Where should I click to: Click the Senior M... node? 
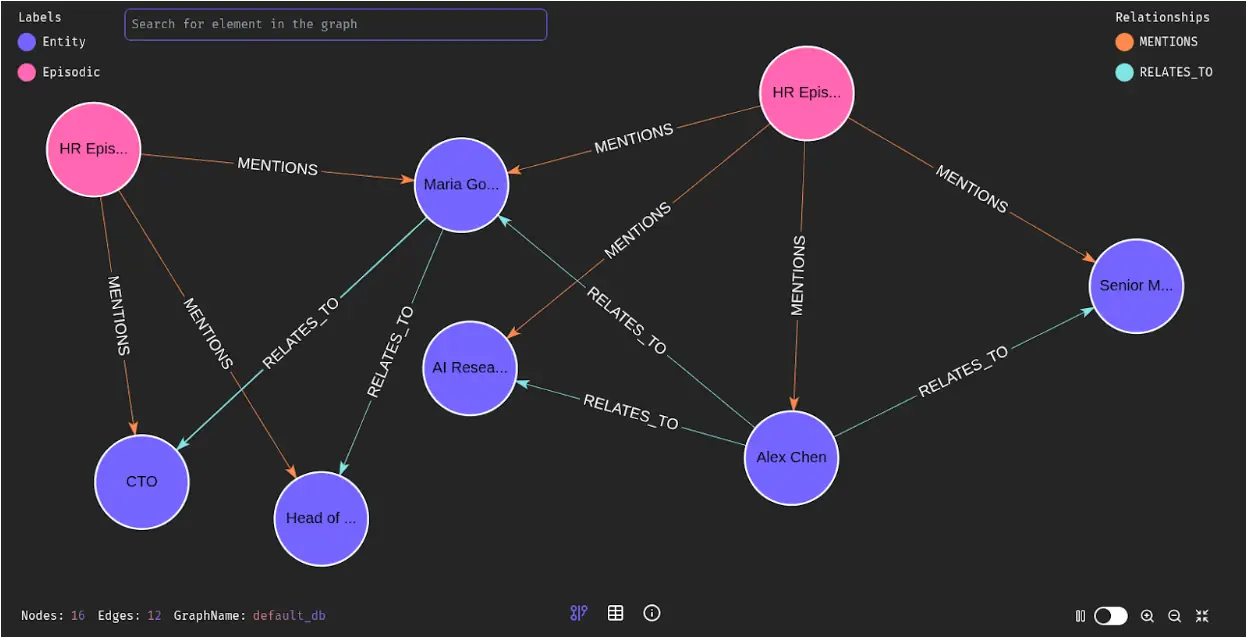point(1136,286)
